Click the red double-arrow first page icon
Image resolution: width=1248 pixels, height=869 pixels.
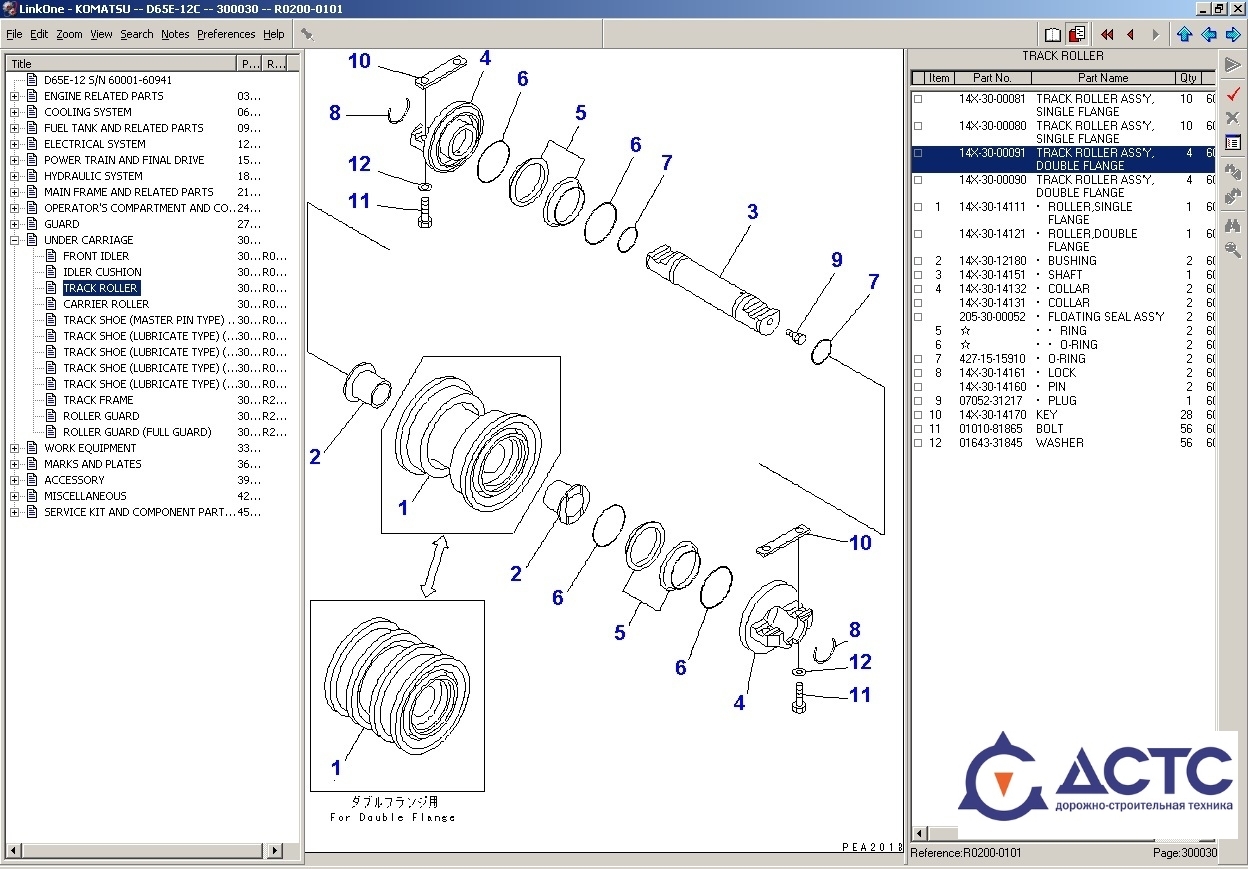click(x=1107, y=34)
